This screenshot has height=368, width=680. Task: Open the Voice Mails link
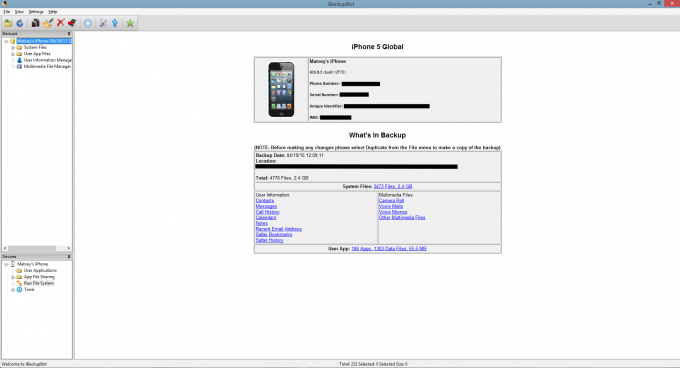(391, 206)
